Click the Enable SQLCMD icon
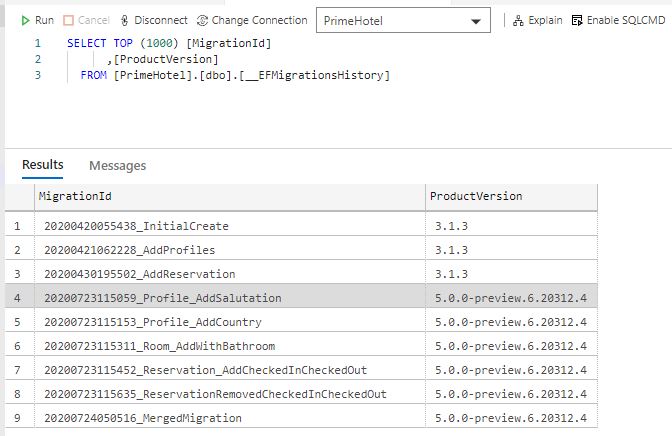Viewport: 672px width, 436px height. [x=577, y=20]
